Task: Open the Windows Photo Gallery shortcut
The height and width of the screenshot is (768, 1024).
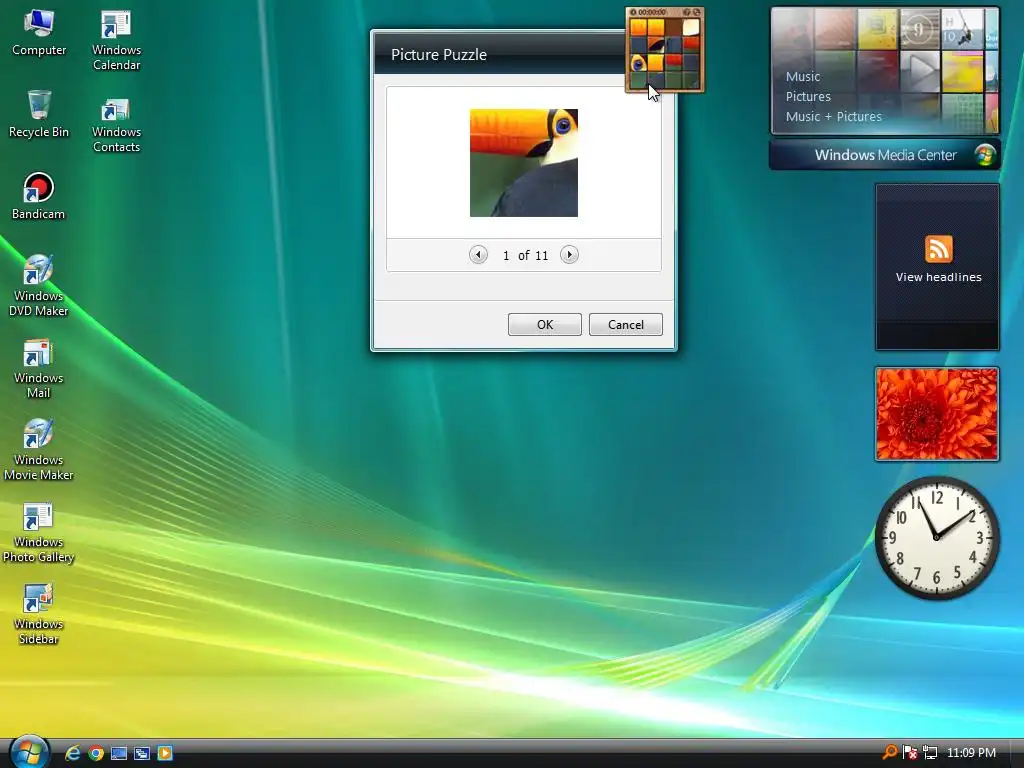Action: [39, 532]
